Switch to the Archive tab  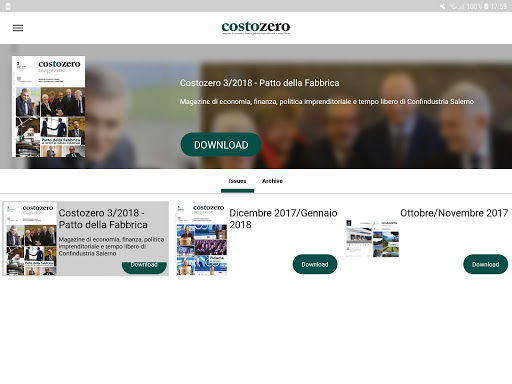272,181
